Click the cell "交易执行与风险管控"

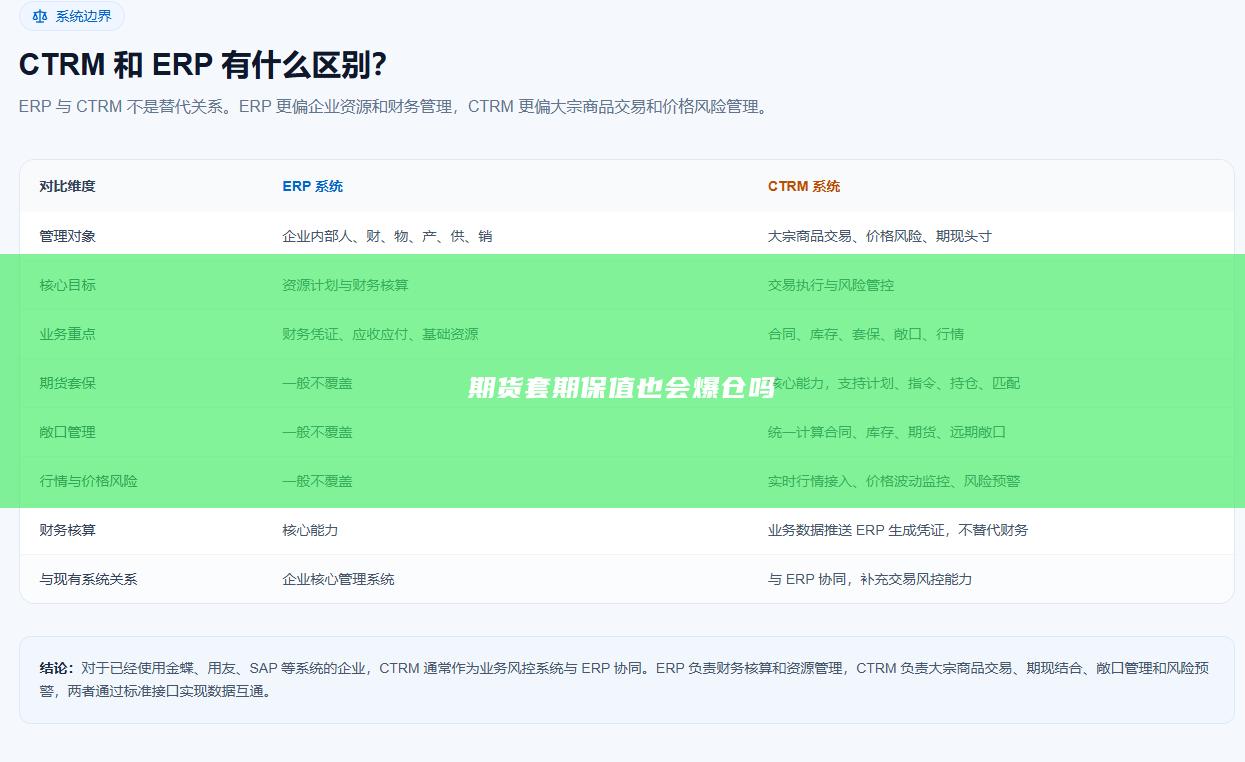[x=831, y=285]
